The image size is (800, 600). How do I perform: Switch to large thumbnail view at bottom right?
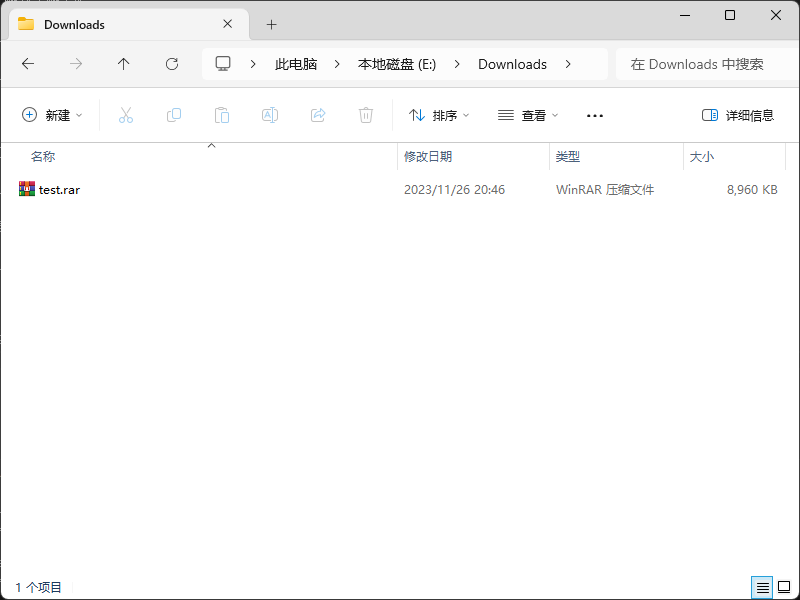pos(784,587)
